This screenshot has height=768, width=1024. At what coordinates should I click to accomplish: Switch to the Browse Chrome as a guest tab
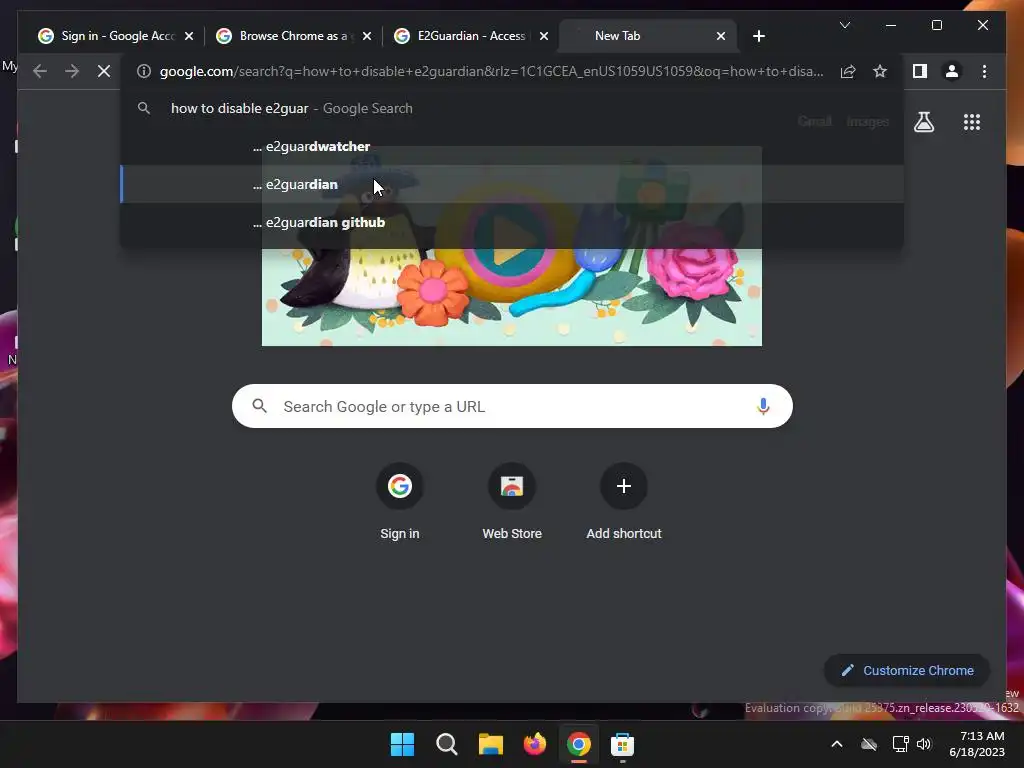(294, 36)
